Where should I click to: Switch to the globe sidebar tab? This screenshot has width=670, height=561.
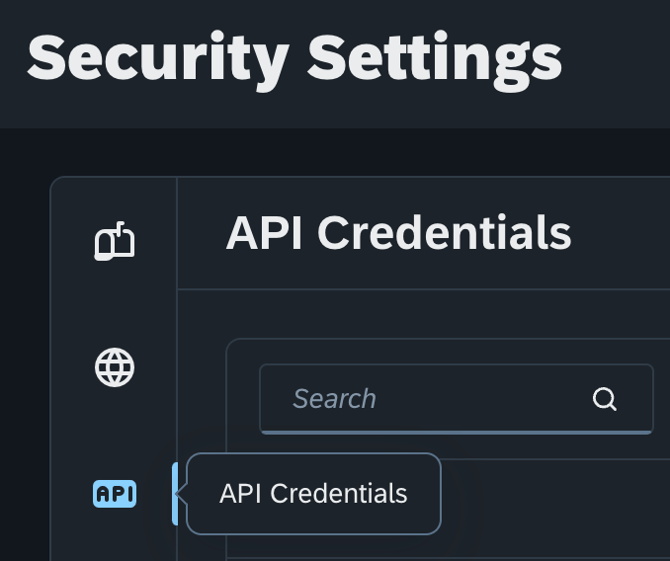[115, 368]
